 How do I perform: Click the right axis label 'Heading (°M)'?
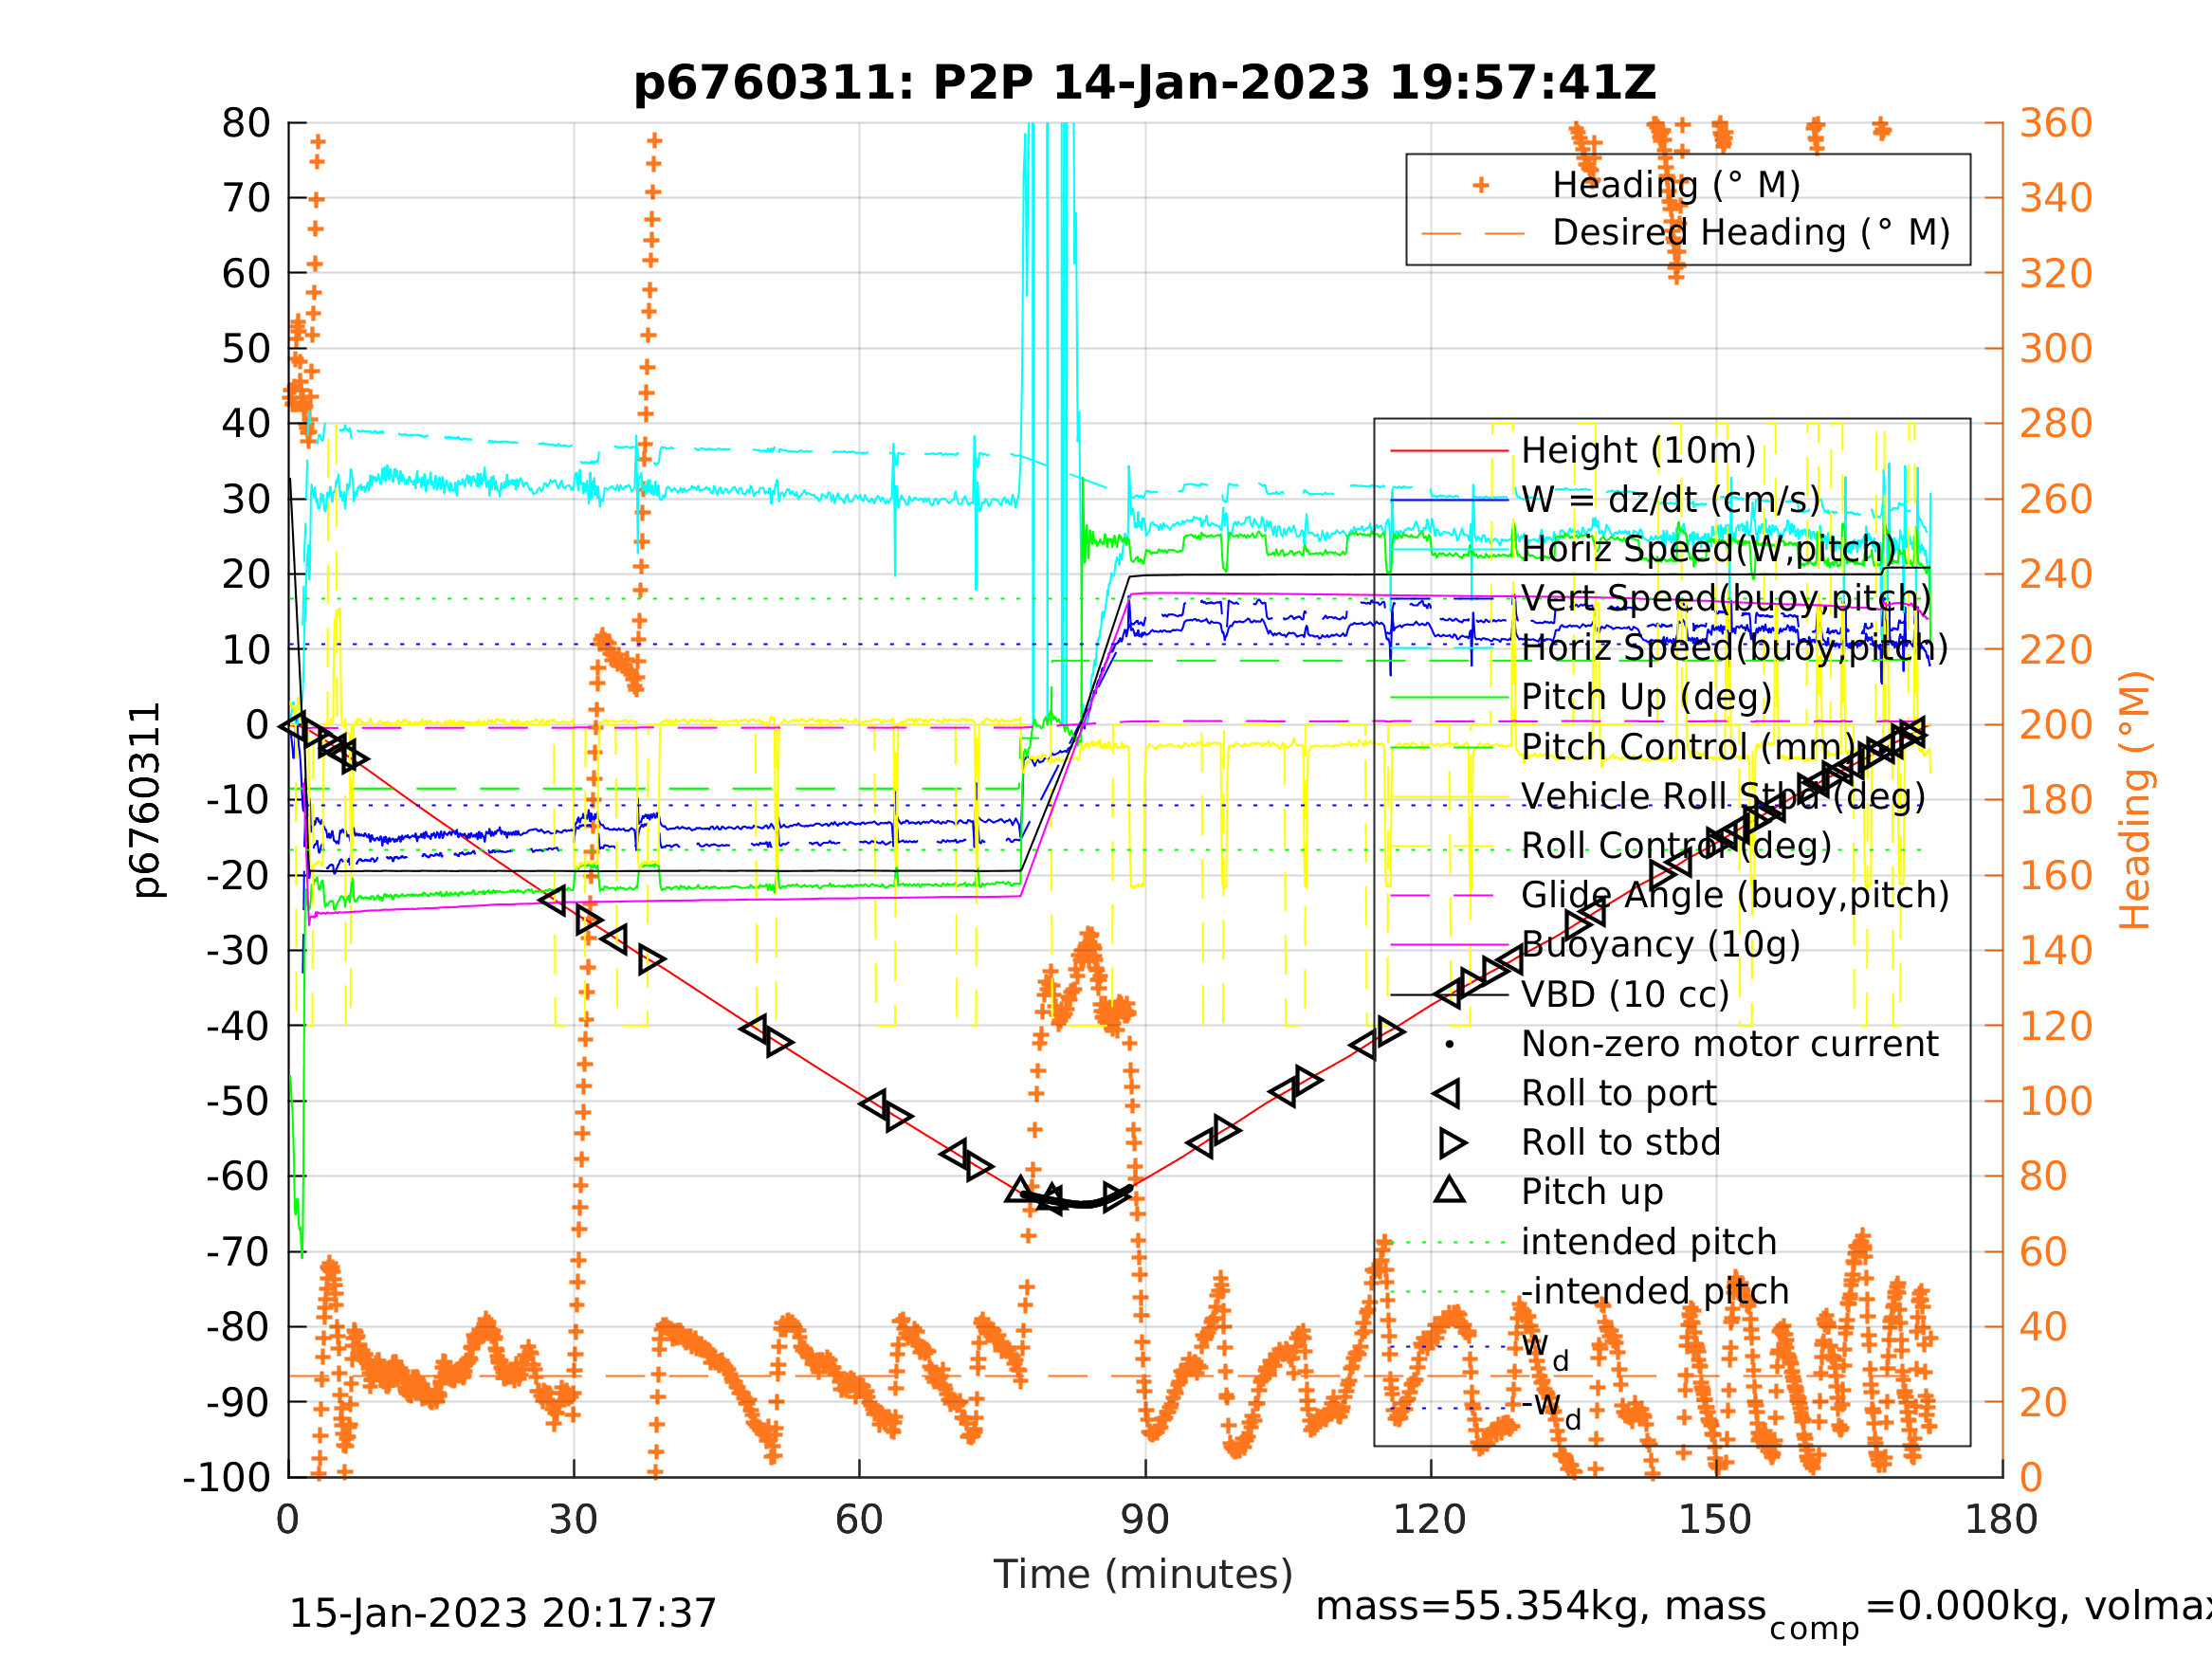(2134, 801)
